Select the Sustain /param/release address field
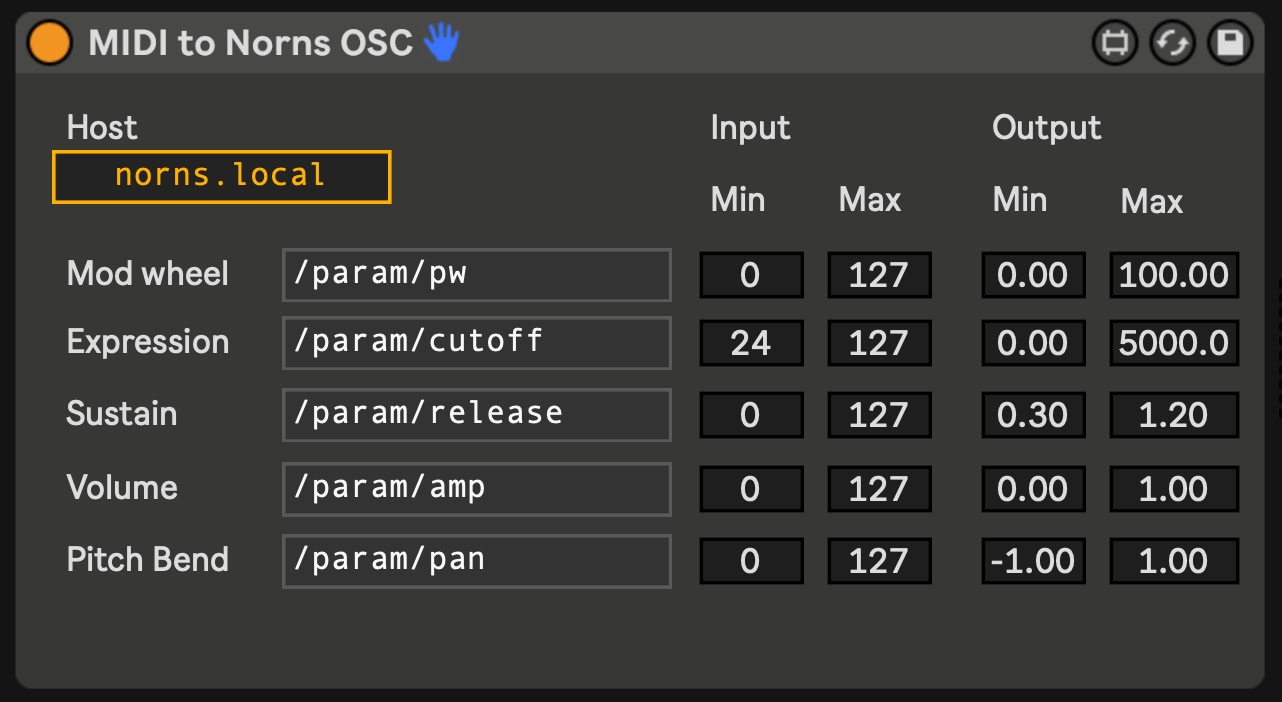1282x702 pixels. point(476,415)
